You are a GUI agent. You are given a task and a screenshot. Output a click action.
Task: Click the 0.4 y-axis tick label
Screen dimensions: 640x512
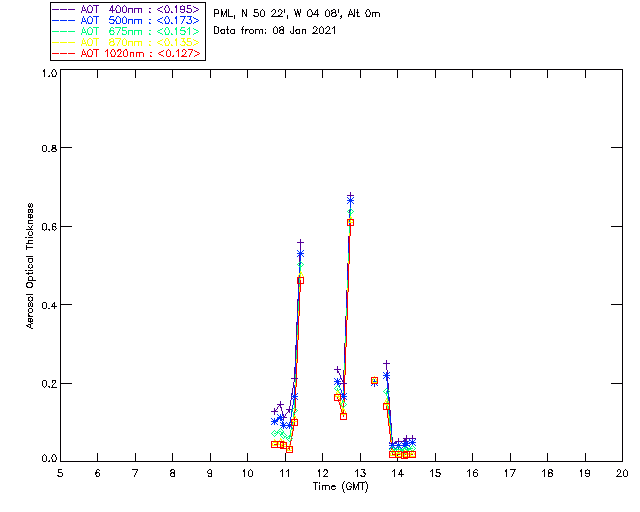[x=49, y=305]
